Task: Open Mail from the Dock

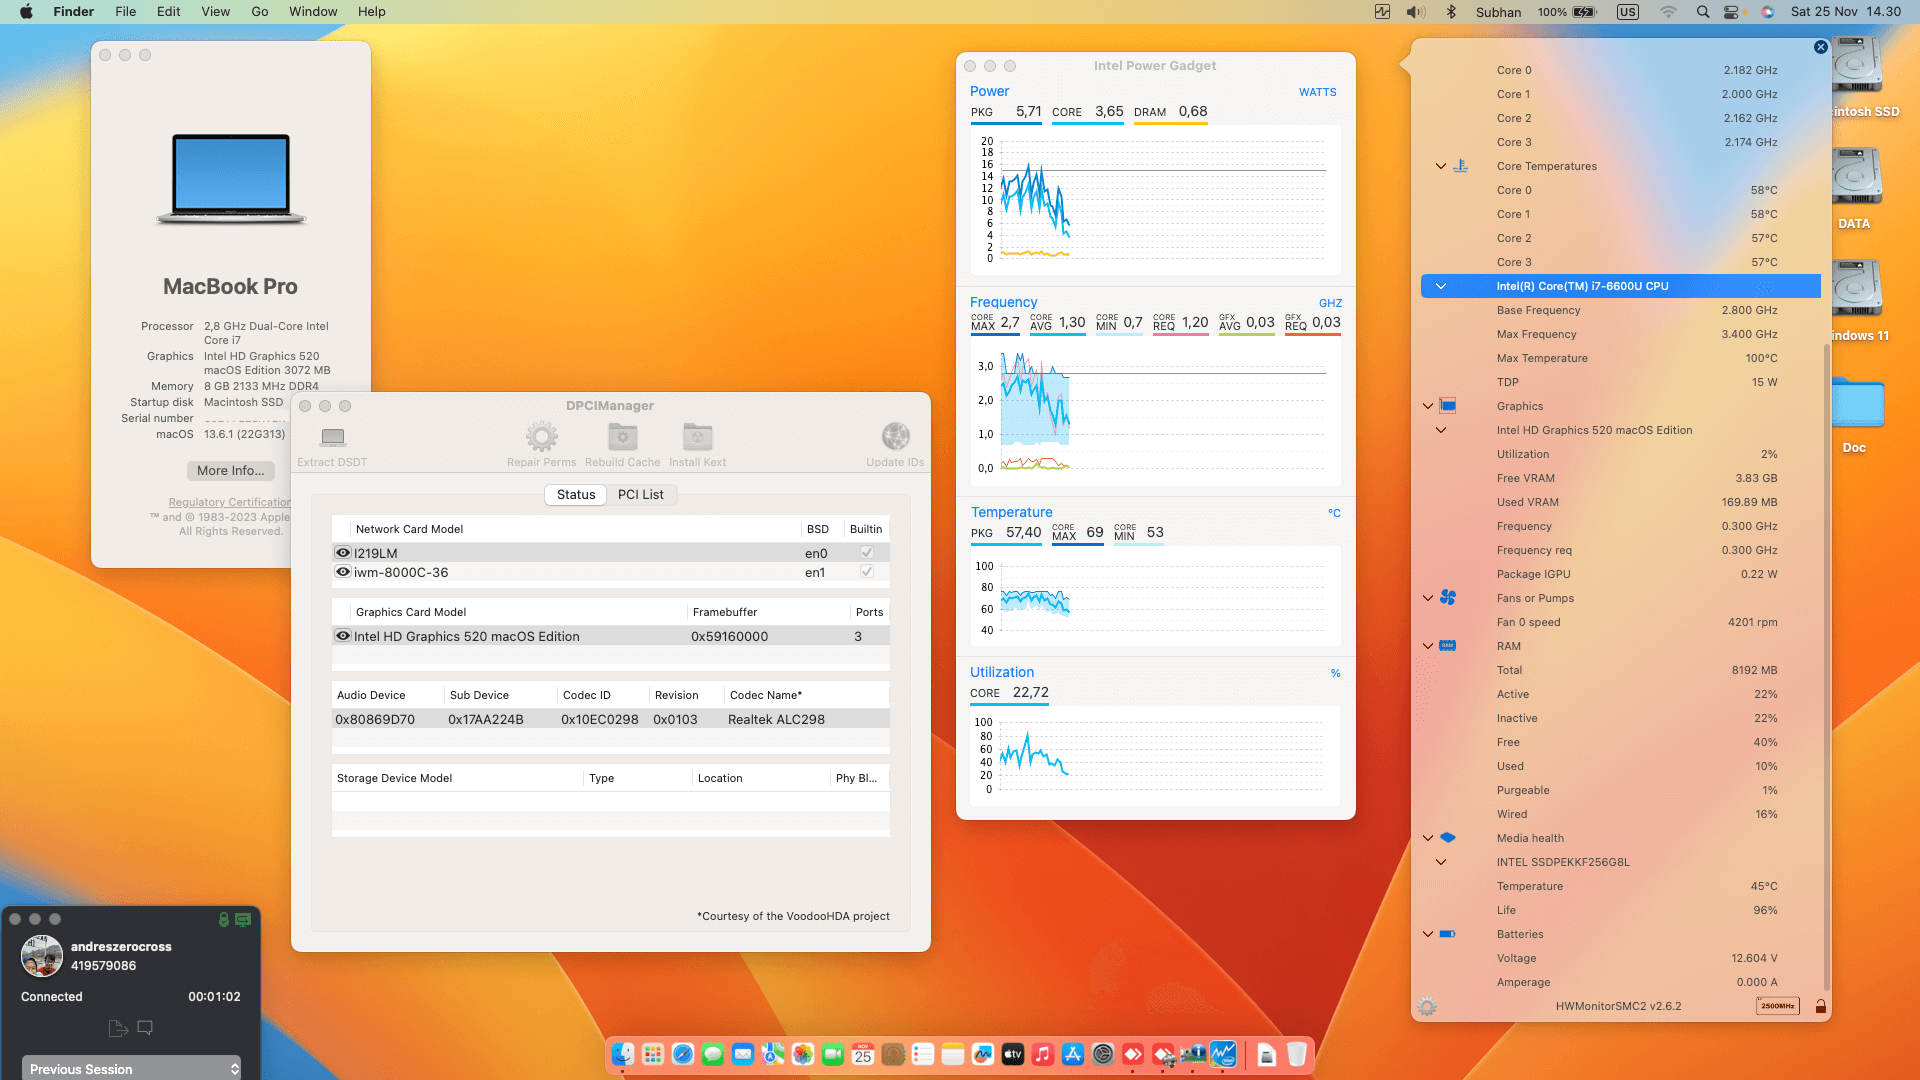Action: tap(742, 1054)
